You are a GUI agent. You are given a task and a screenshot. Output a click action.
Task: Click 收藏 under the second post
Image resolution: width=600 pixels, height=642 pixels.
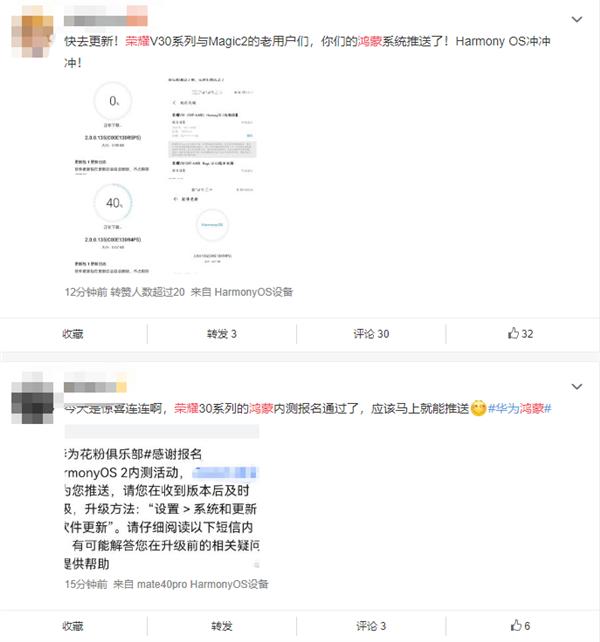tap(73, 626)
